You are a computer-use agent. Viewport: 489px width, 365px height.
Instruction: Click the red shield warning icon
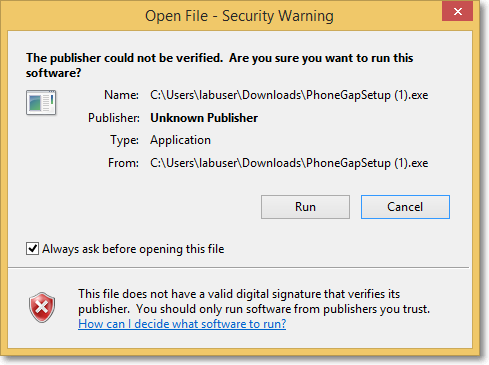click(42, 307)
